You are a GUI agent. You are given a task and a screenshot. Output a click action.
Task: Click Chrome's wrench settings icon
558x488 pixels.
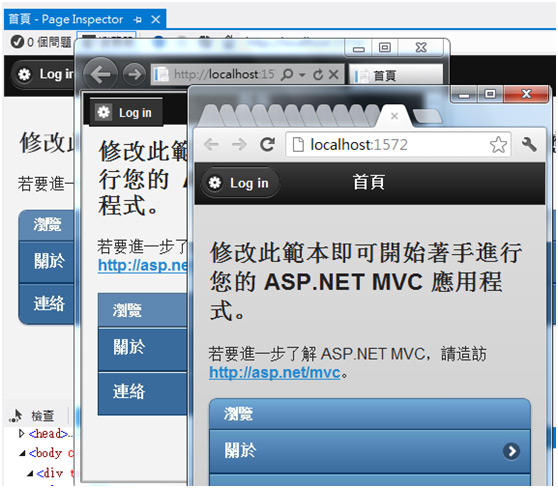(529, 145)
